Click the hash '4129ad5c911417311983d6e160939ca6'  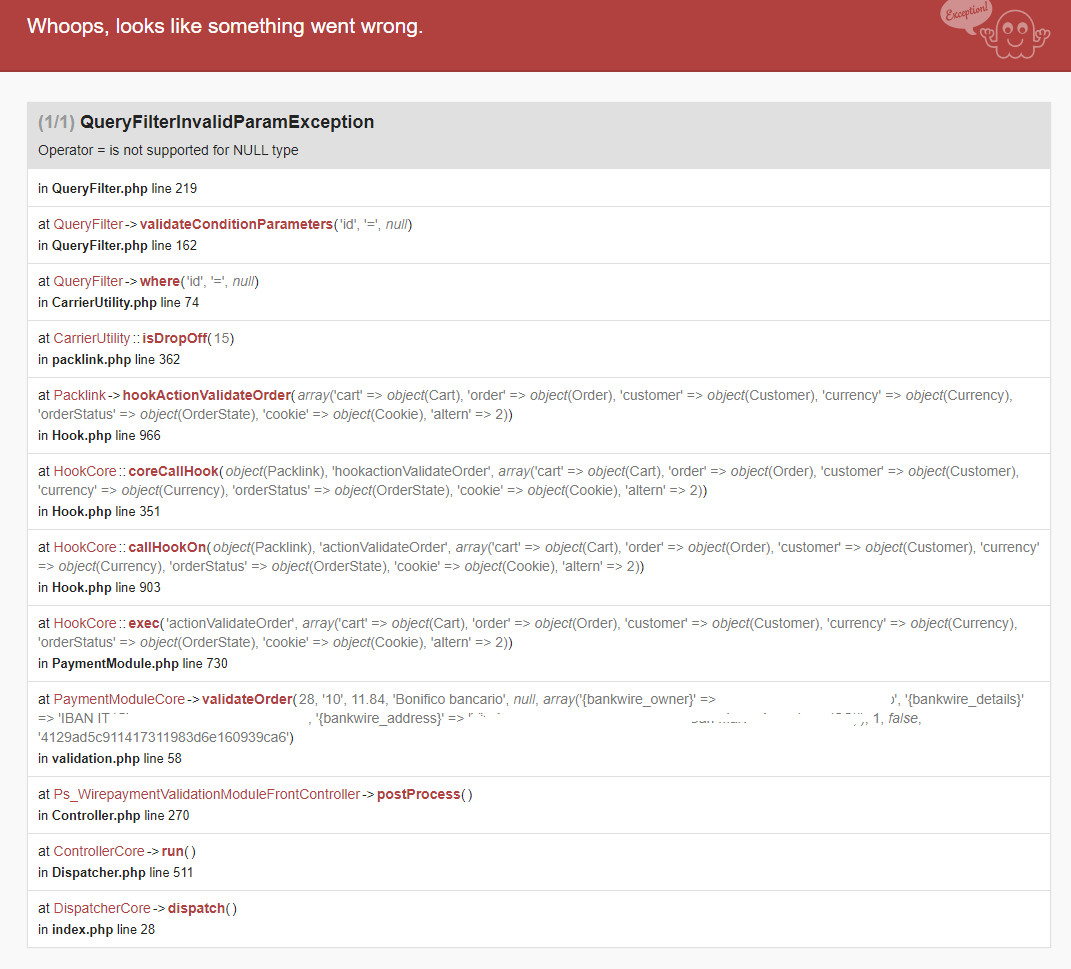tap(165, 738)
